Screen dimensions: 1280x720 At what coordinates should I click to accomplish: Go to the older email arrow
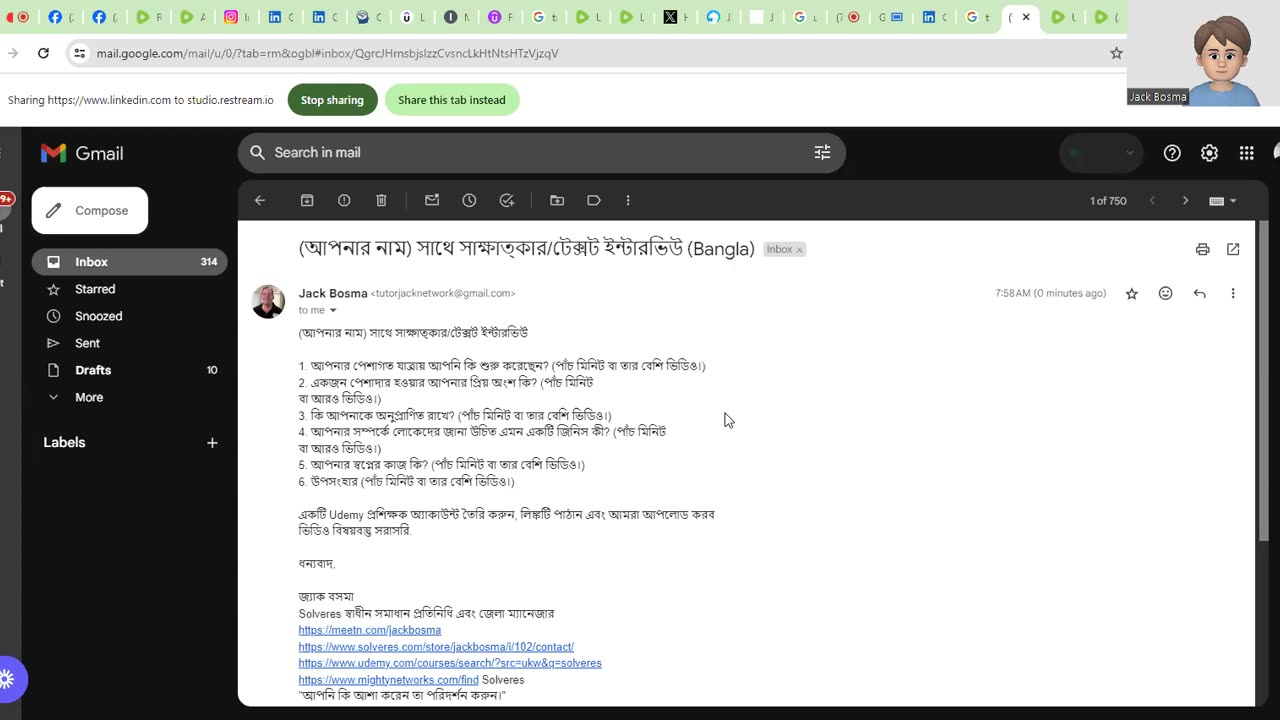pyautogui.click(x=1186, y=201)
